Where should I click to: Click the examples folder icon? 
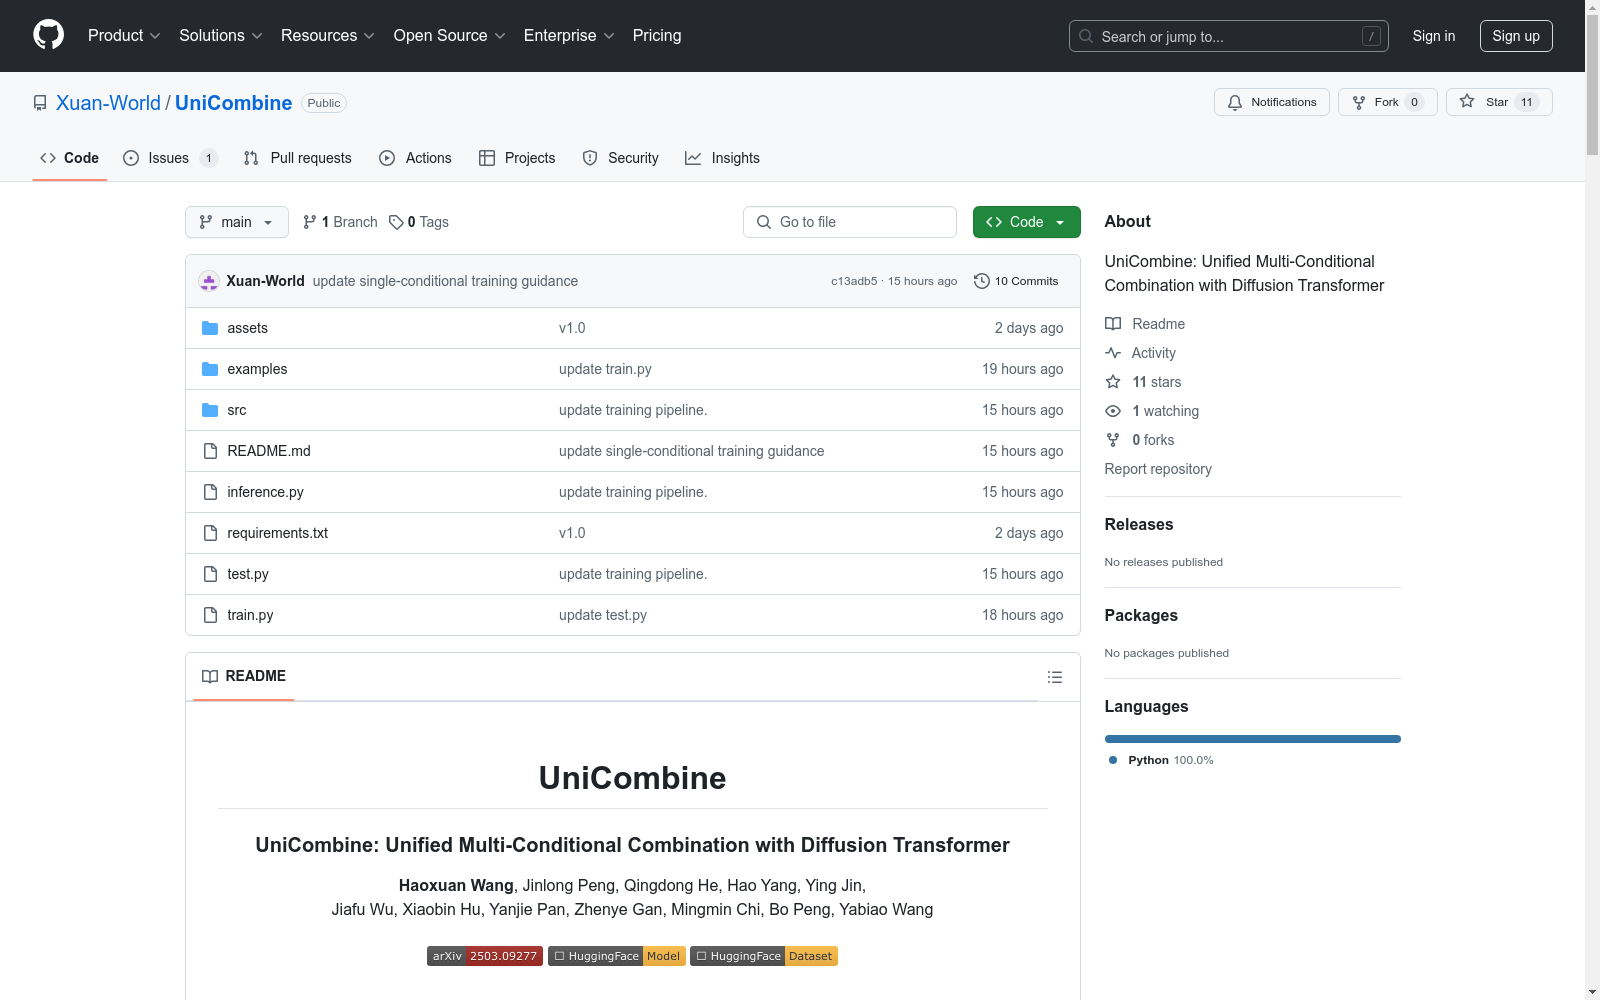pos(210,369)
